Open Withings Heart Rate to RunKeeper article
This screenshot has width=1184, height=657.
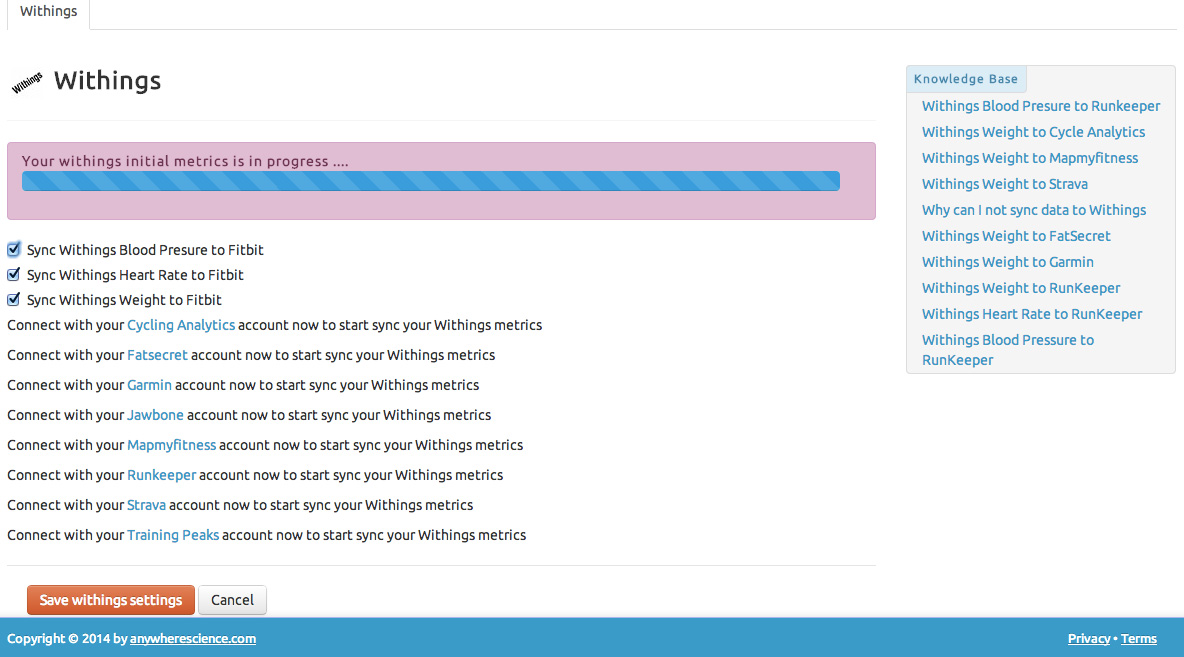pos(1031,314)
